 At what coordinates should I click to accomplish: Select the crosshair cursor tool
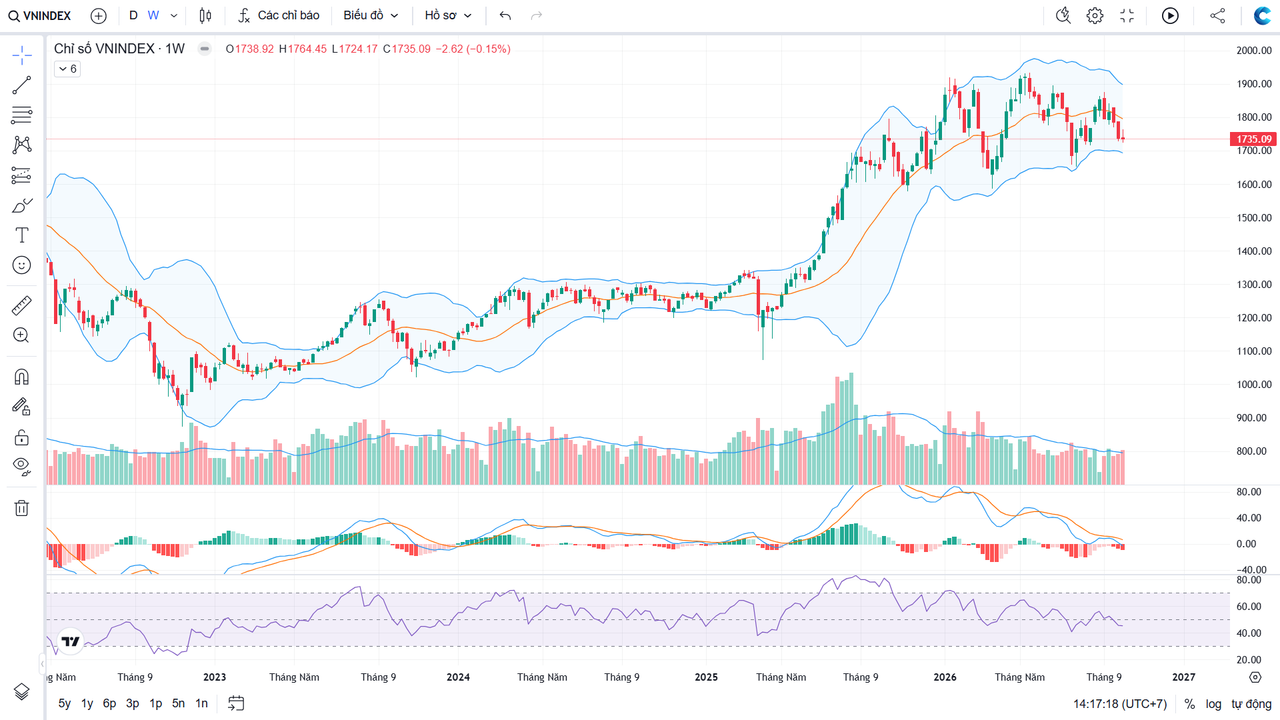pos(22,55)
